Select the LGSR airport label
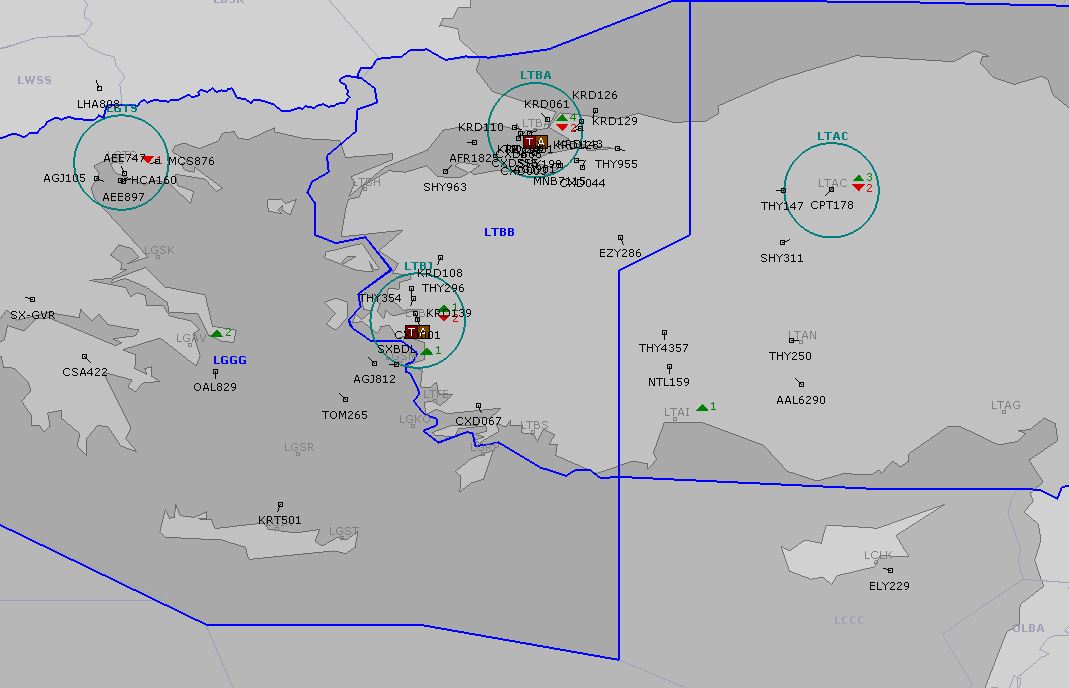This screenshot has width=1069, height=688. 299,447
